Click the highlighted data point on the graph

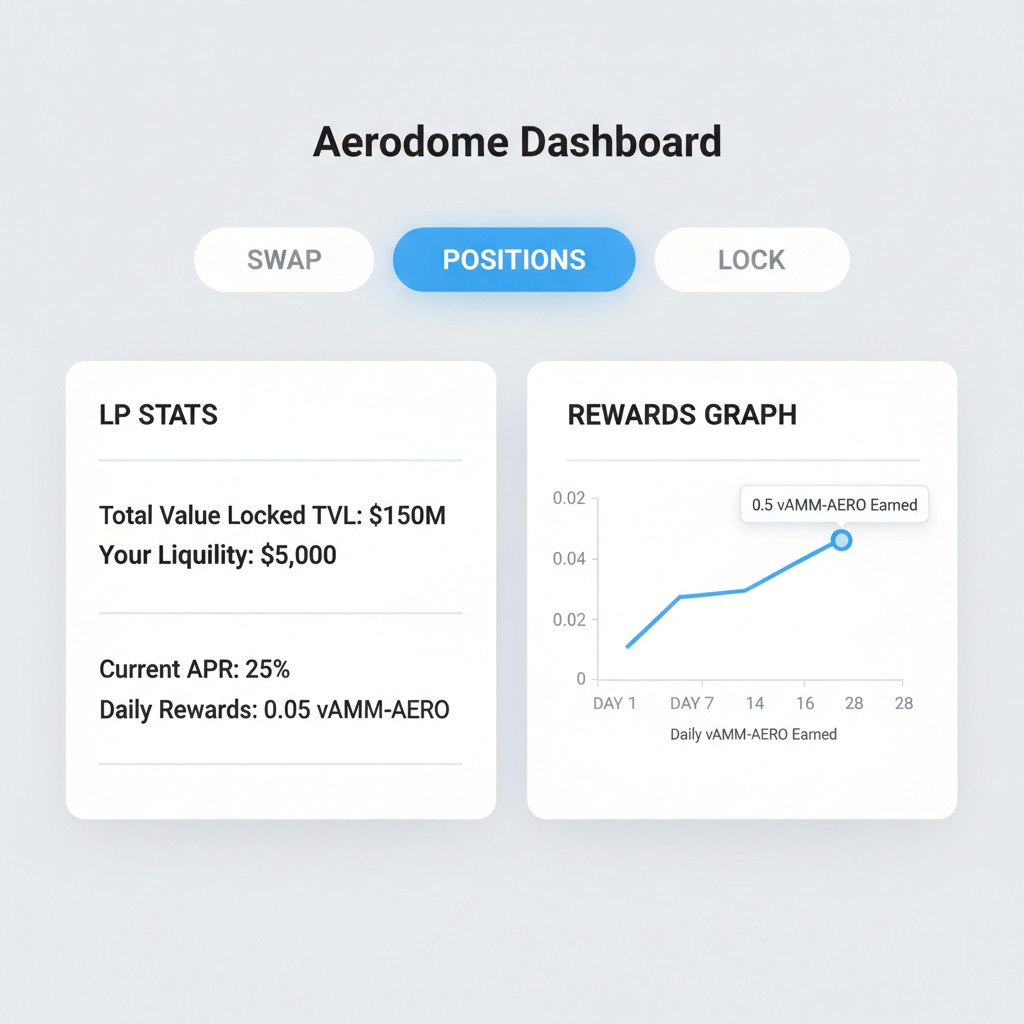(x=841, y=540)
